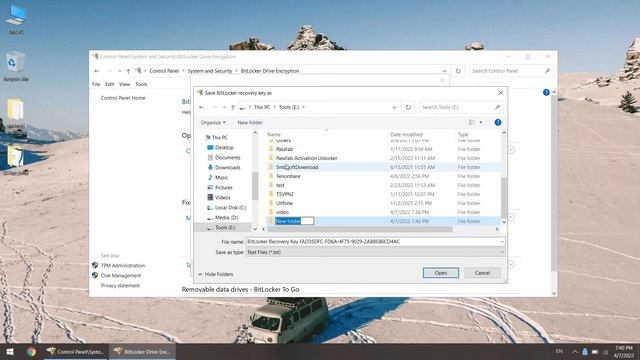Close the Save BitLocker recovery key dialog

click(x=500, y=93)
